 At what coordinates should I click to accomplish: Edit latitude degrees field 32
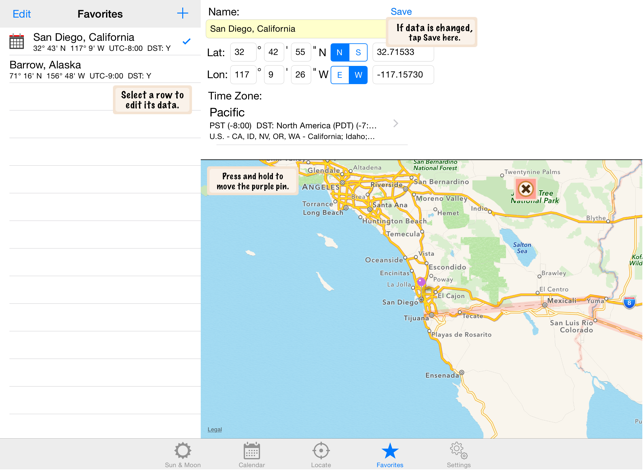pyautogui.click(x=243, y=52)
